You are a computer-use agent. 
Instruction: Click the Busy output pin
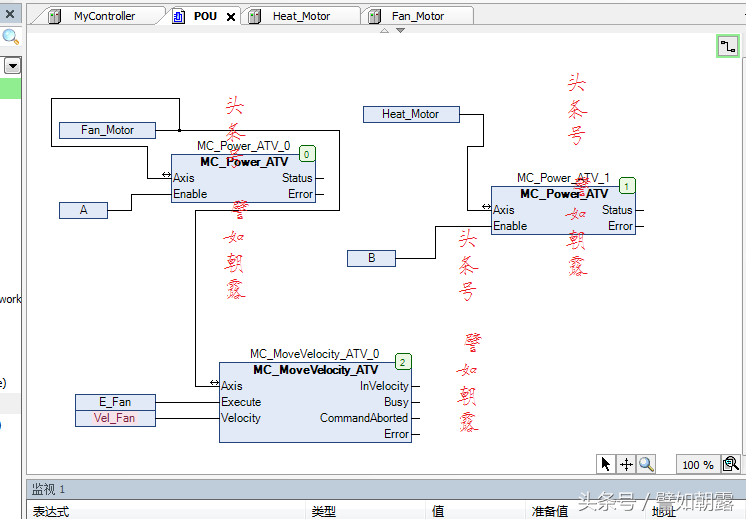pyautogui.click(x=396, y=402)
